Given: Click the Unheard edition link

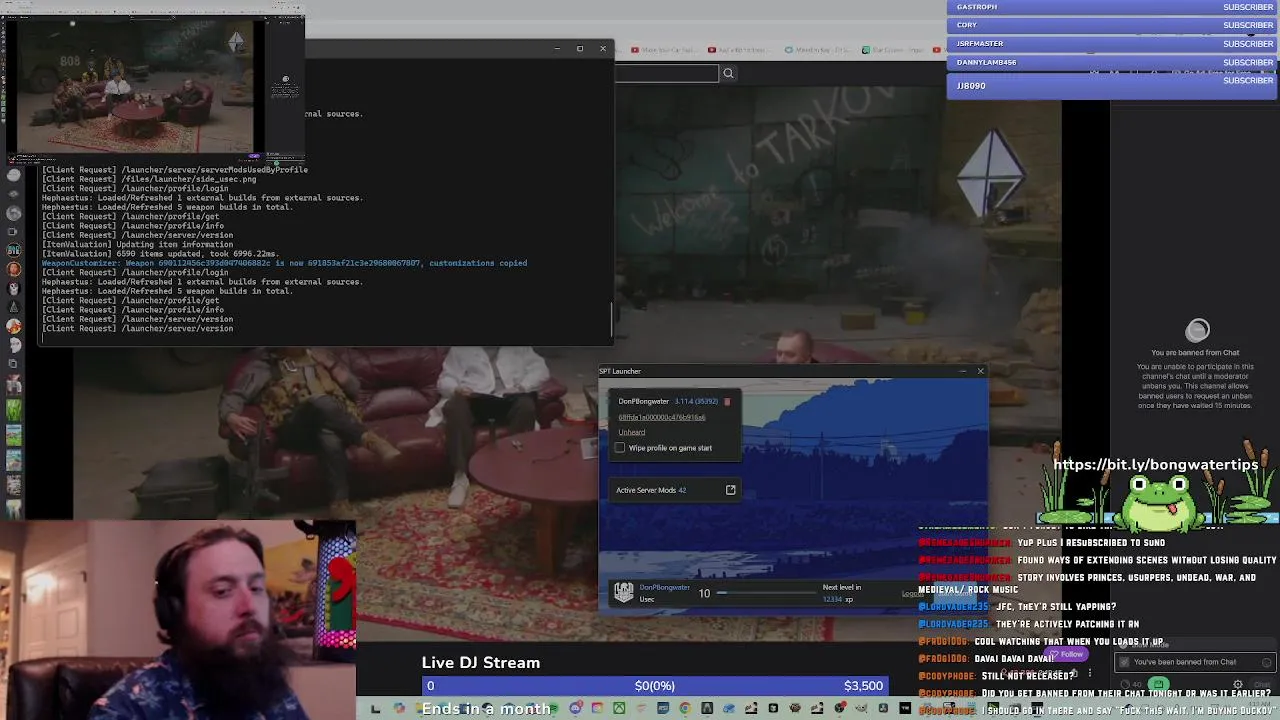Looking at the screenshot, I should (631, 432).
